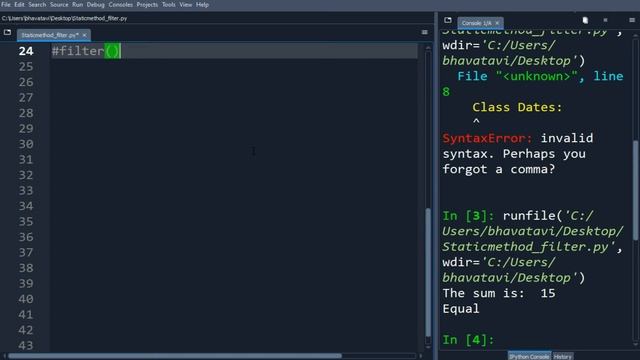Click the console scroll down arrow

(635, 345)
